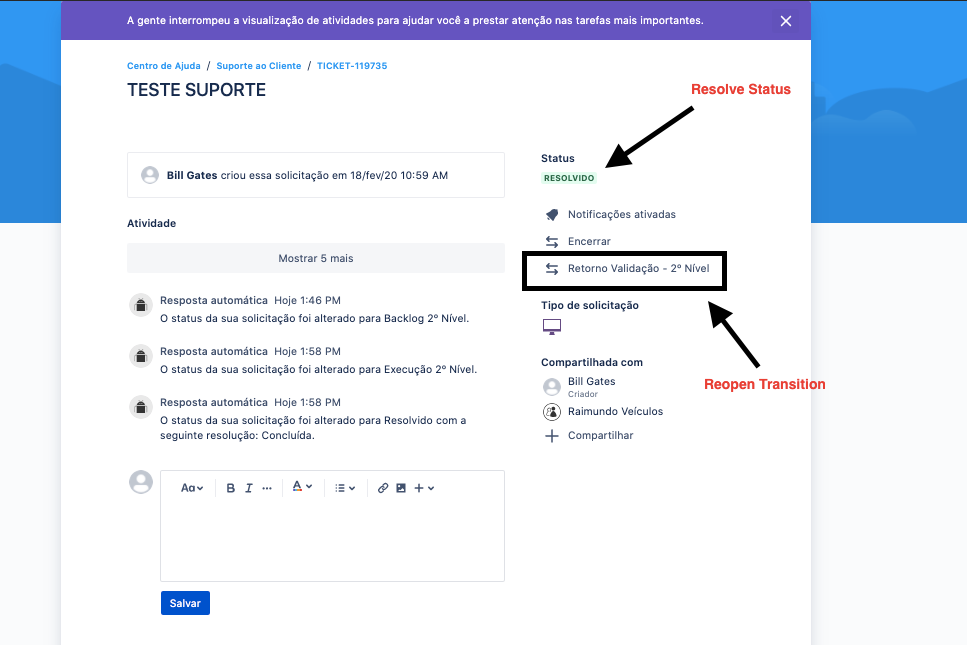Click the Retorno Validação transition arrows icon
The image size is (967, 645).
pos(552,269)
